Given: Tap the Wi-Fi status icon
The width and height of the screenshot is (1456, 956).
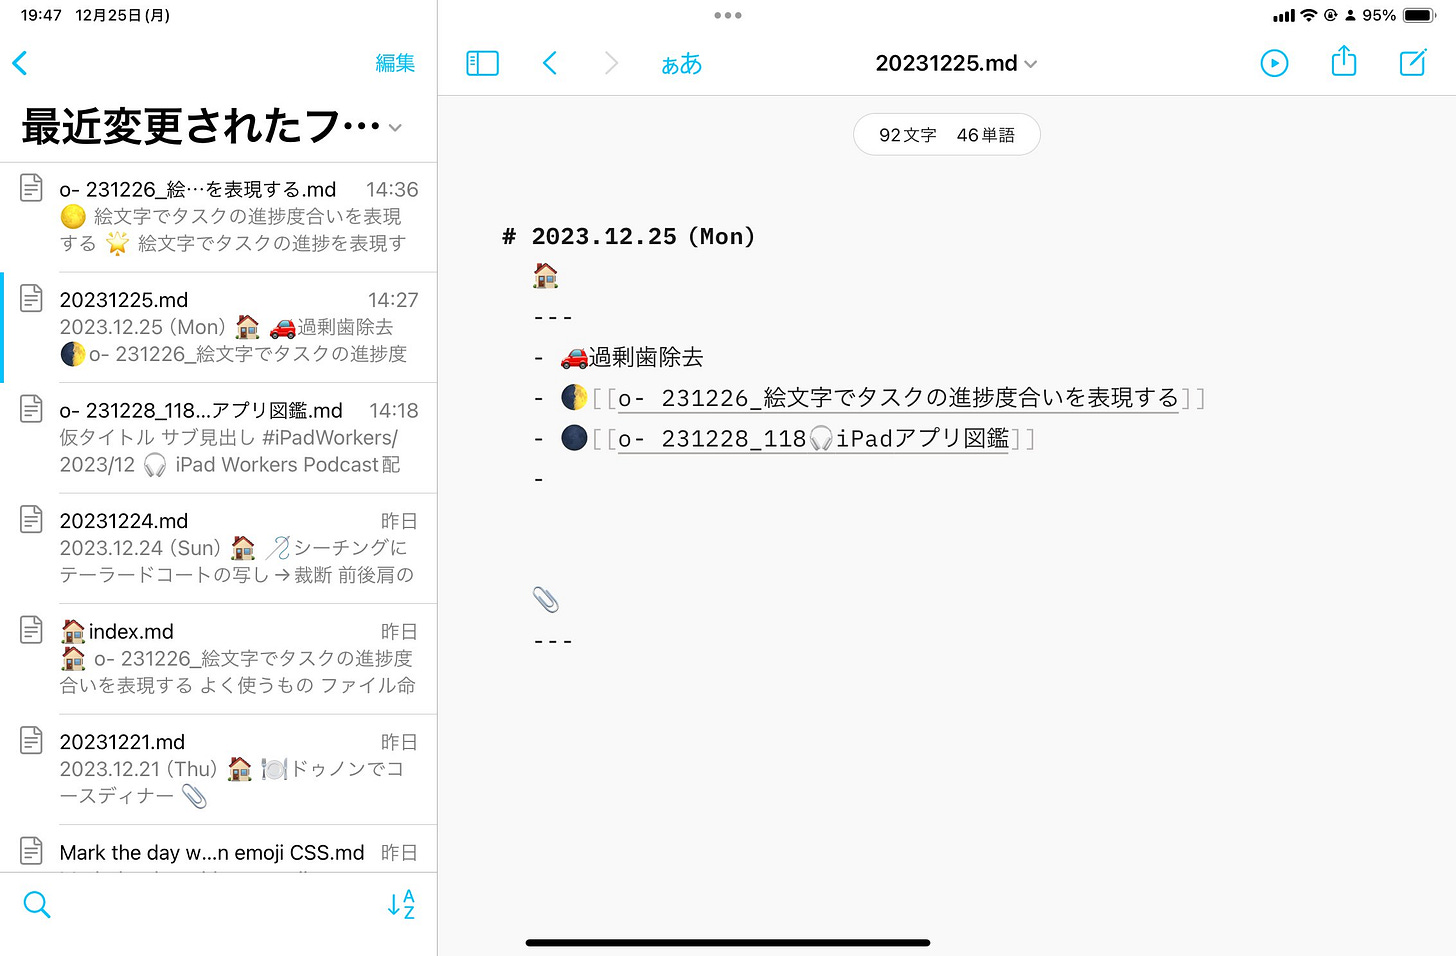Looking at the screenshot, I should pos(1308,15).
